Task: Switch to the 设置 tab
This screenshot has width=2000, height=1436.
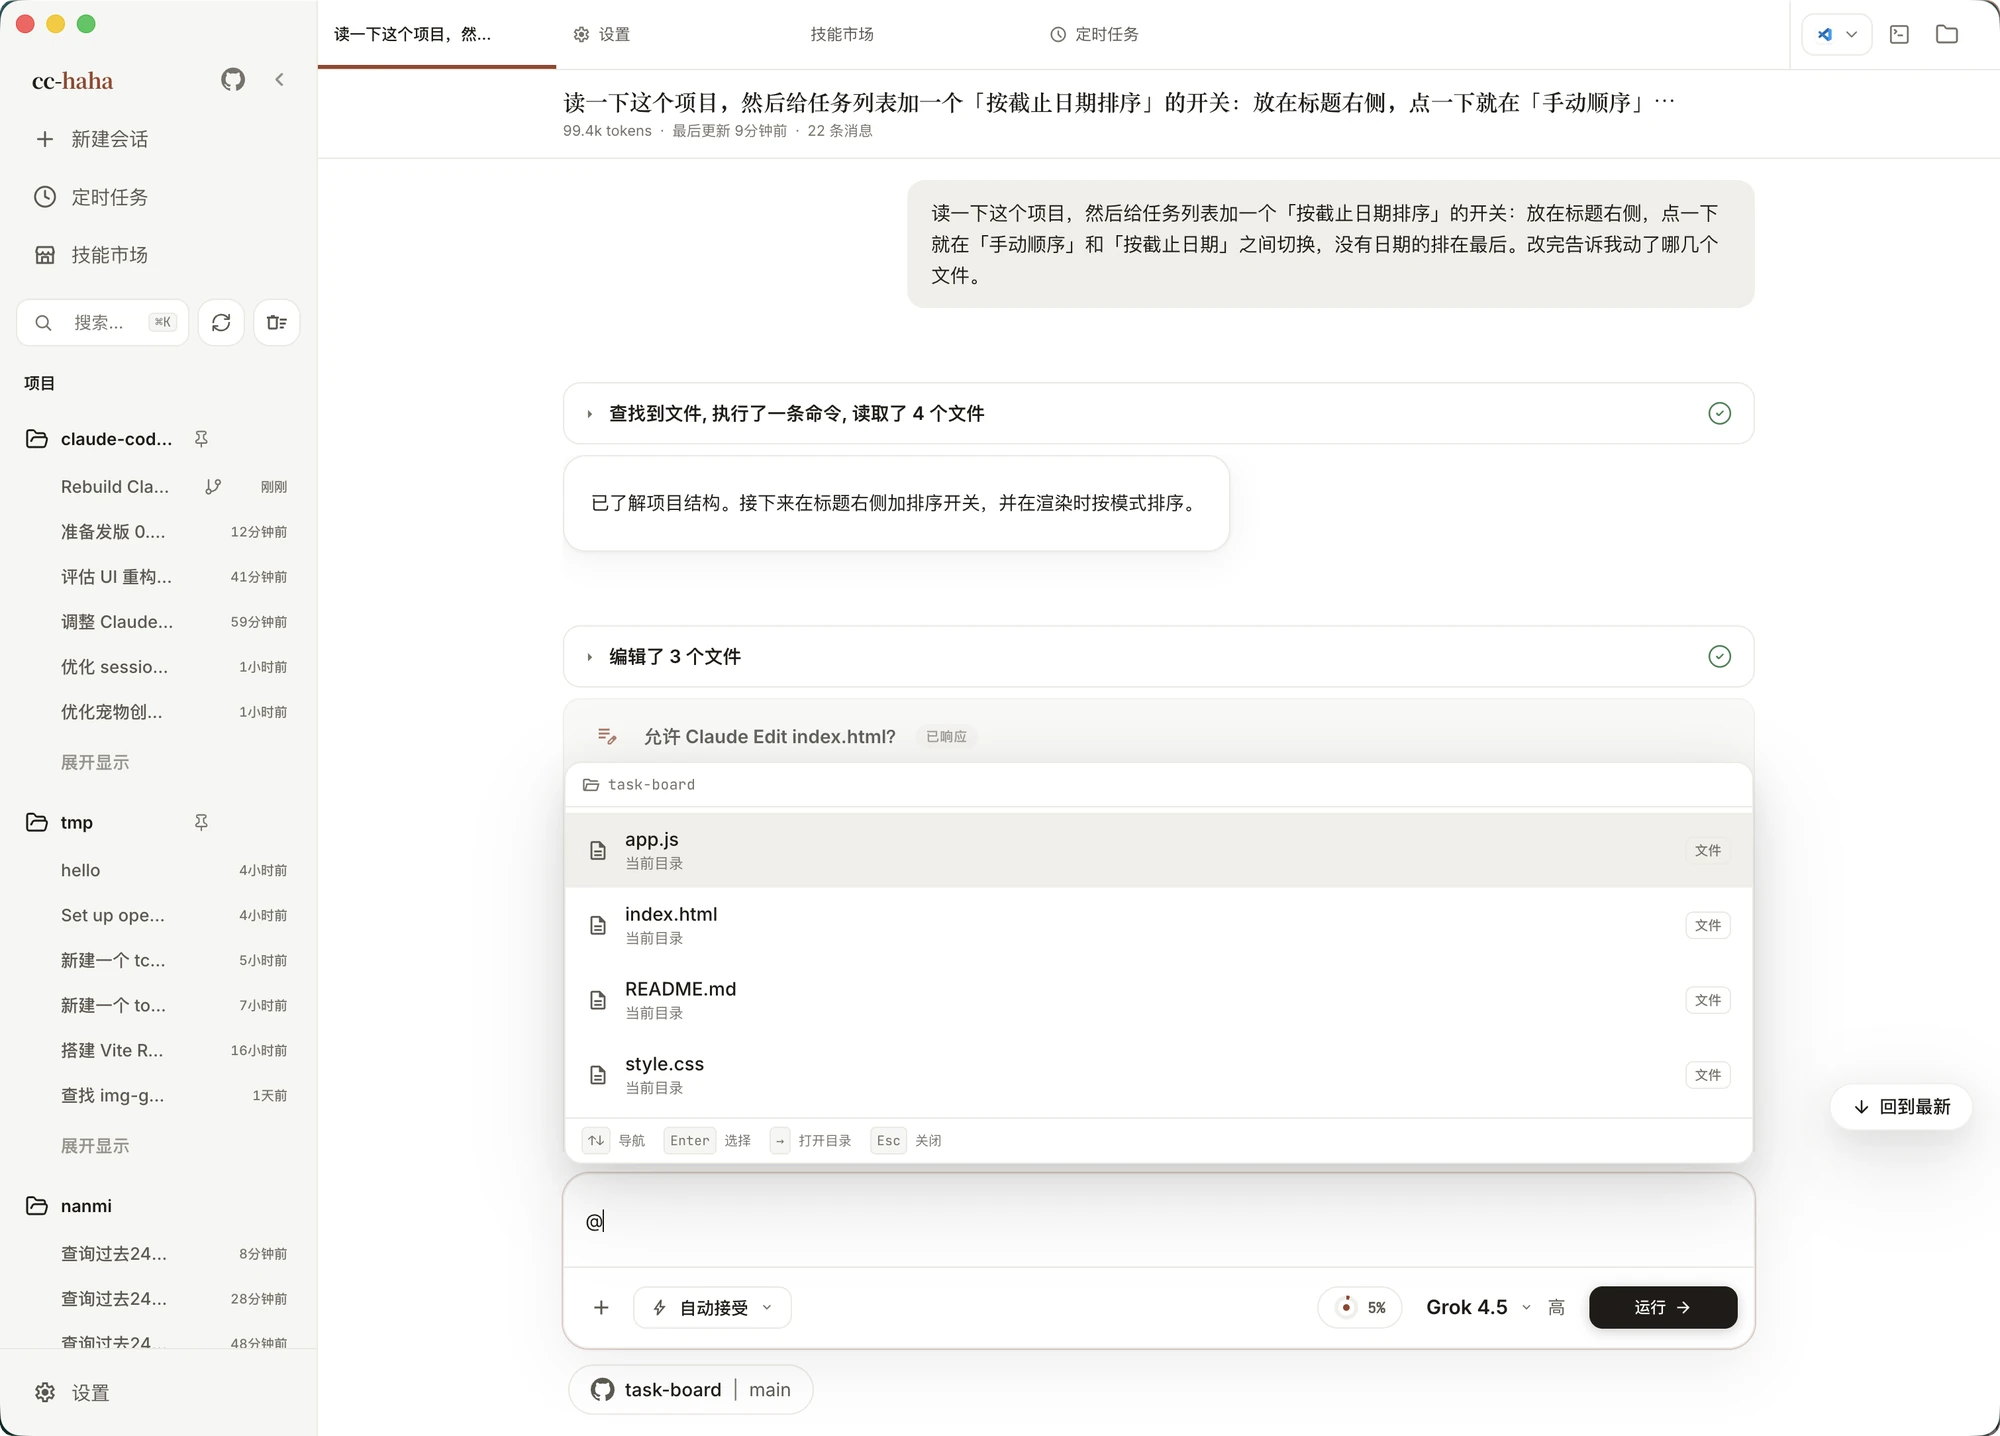Action: coord(602,34)
